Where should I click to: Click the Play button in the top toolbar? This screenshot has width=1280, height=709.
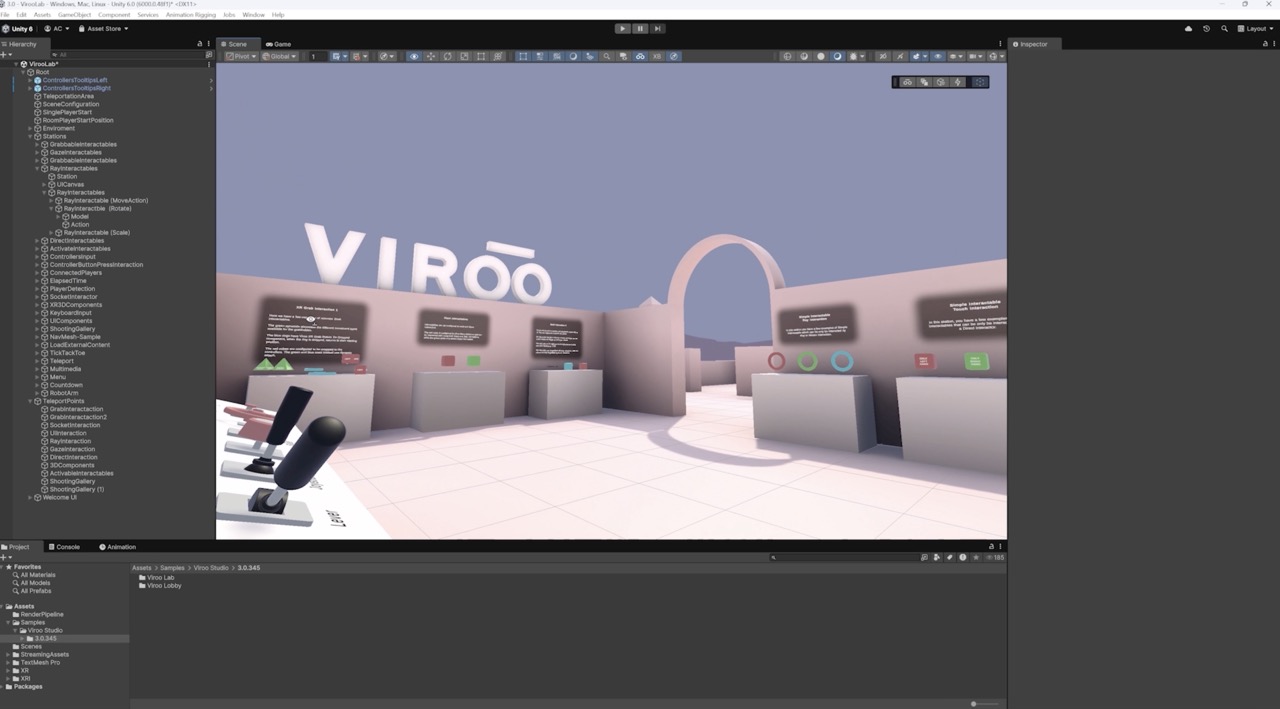click(x=622, y=28)
